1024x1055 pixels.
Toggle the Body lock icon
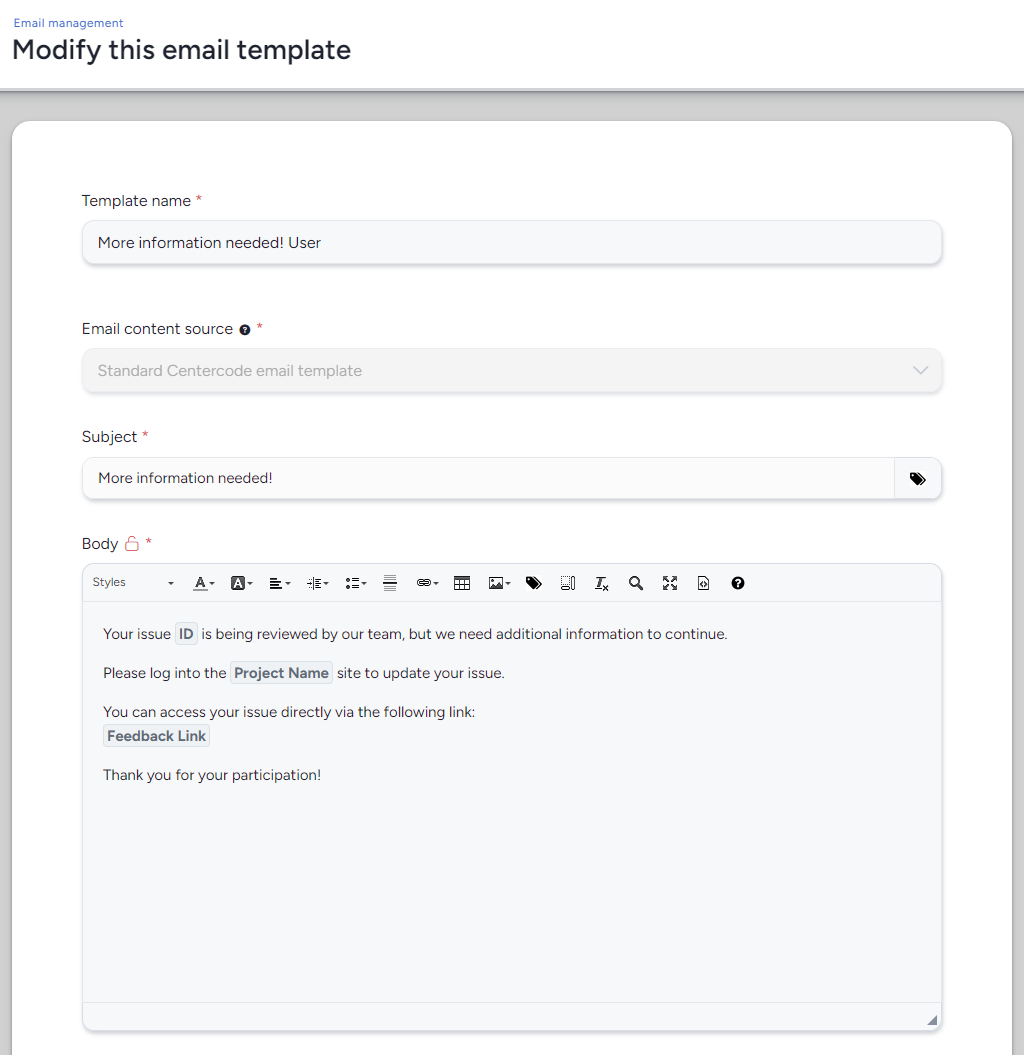[132, 544]
